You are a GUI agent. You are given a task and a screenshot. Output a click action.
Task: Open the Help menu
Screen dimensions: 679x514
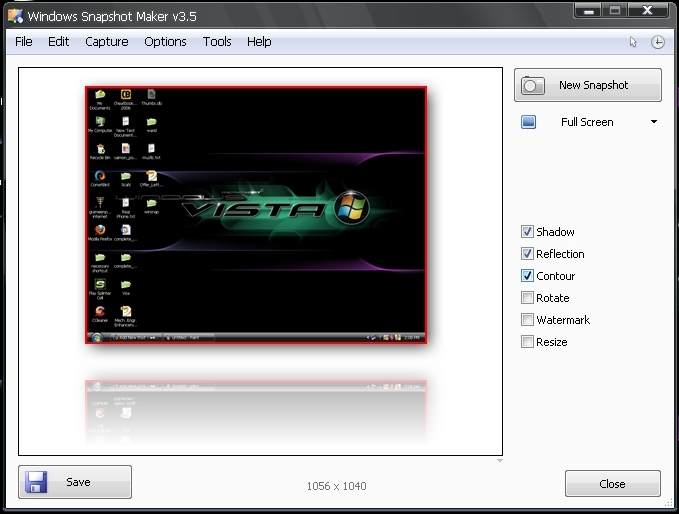(x=259, y=42)
